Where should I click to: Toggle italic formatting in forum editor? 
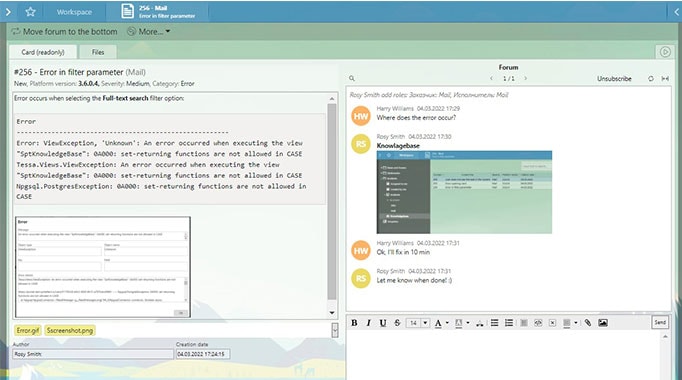pos(369,323)
